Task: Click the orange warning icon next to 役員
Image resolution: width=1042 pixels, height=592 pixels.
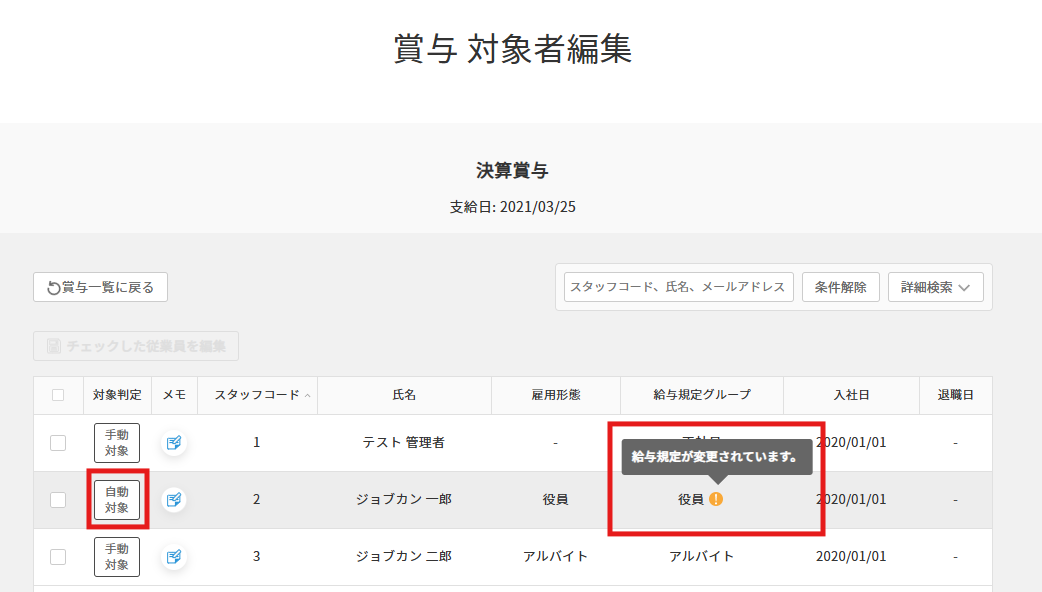Action: (717, 500)
